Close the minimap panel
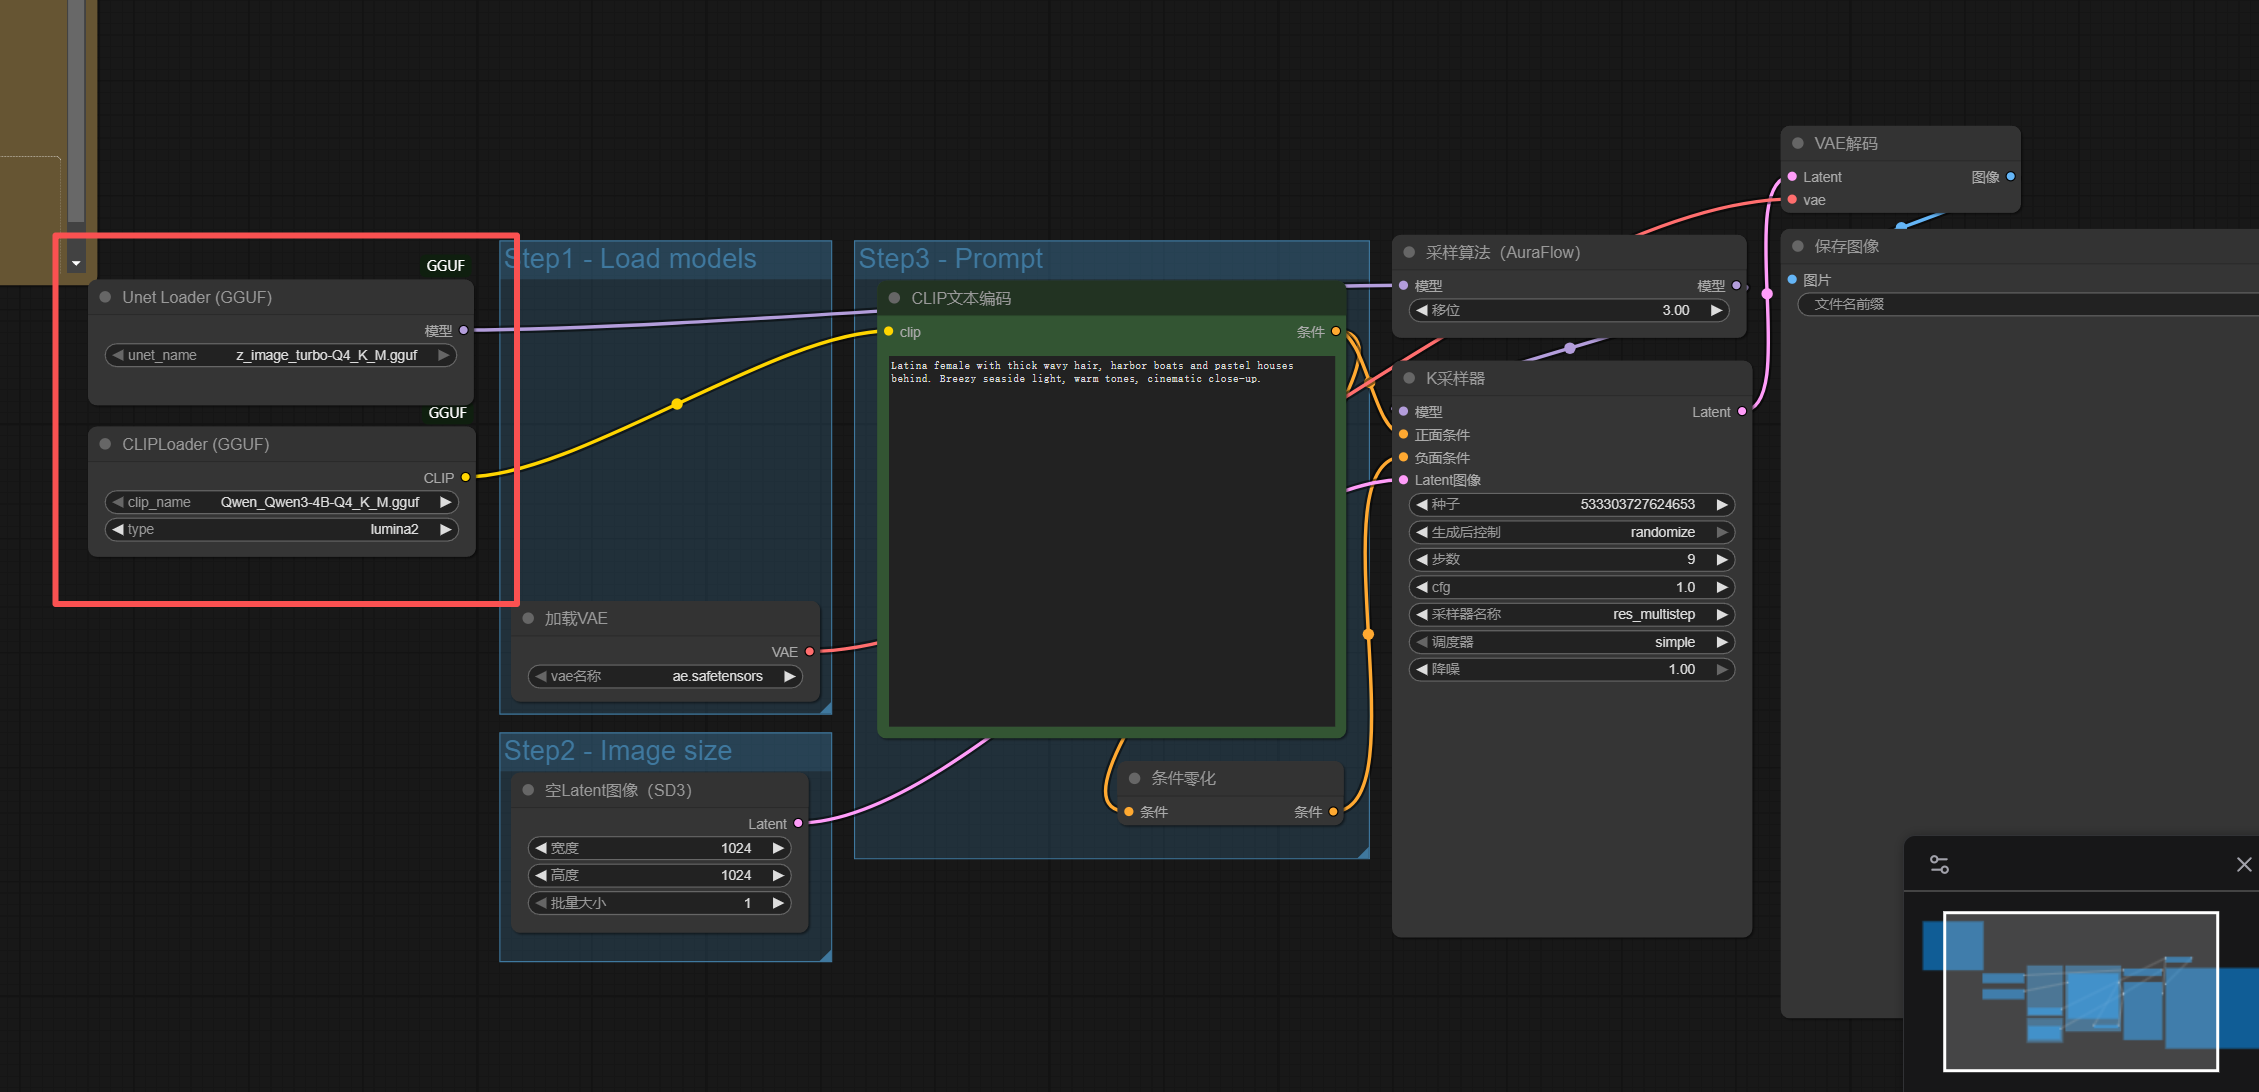Screen dimensions: 2259x1092 coord(2244,865)
